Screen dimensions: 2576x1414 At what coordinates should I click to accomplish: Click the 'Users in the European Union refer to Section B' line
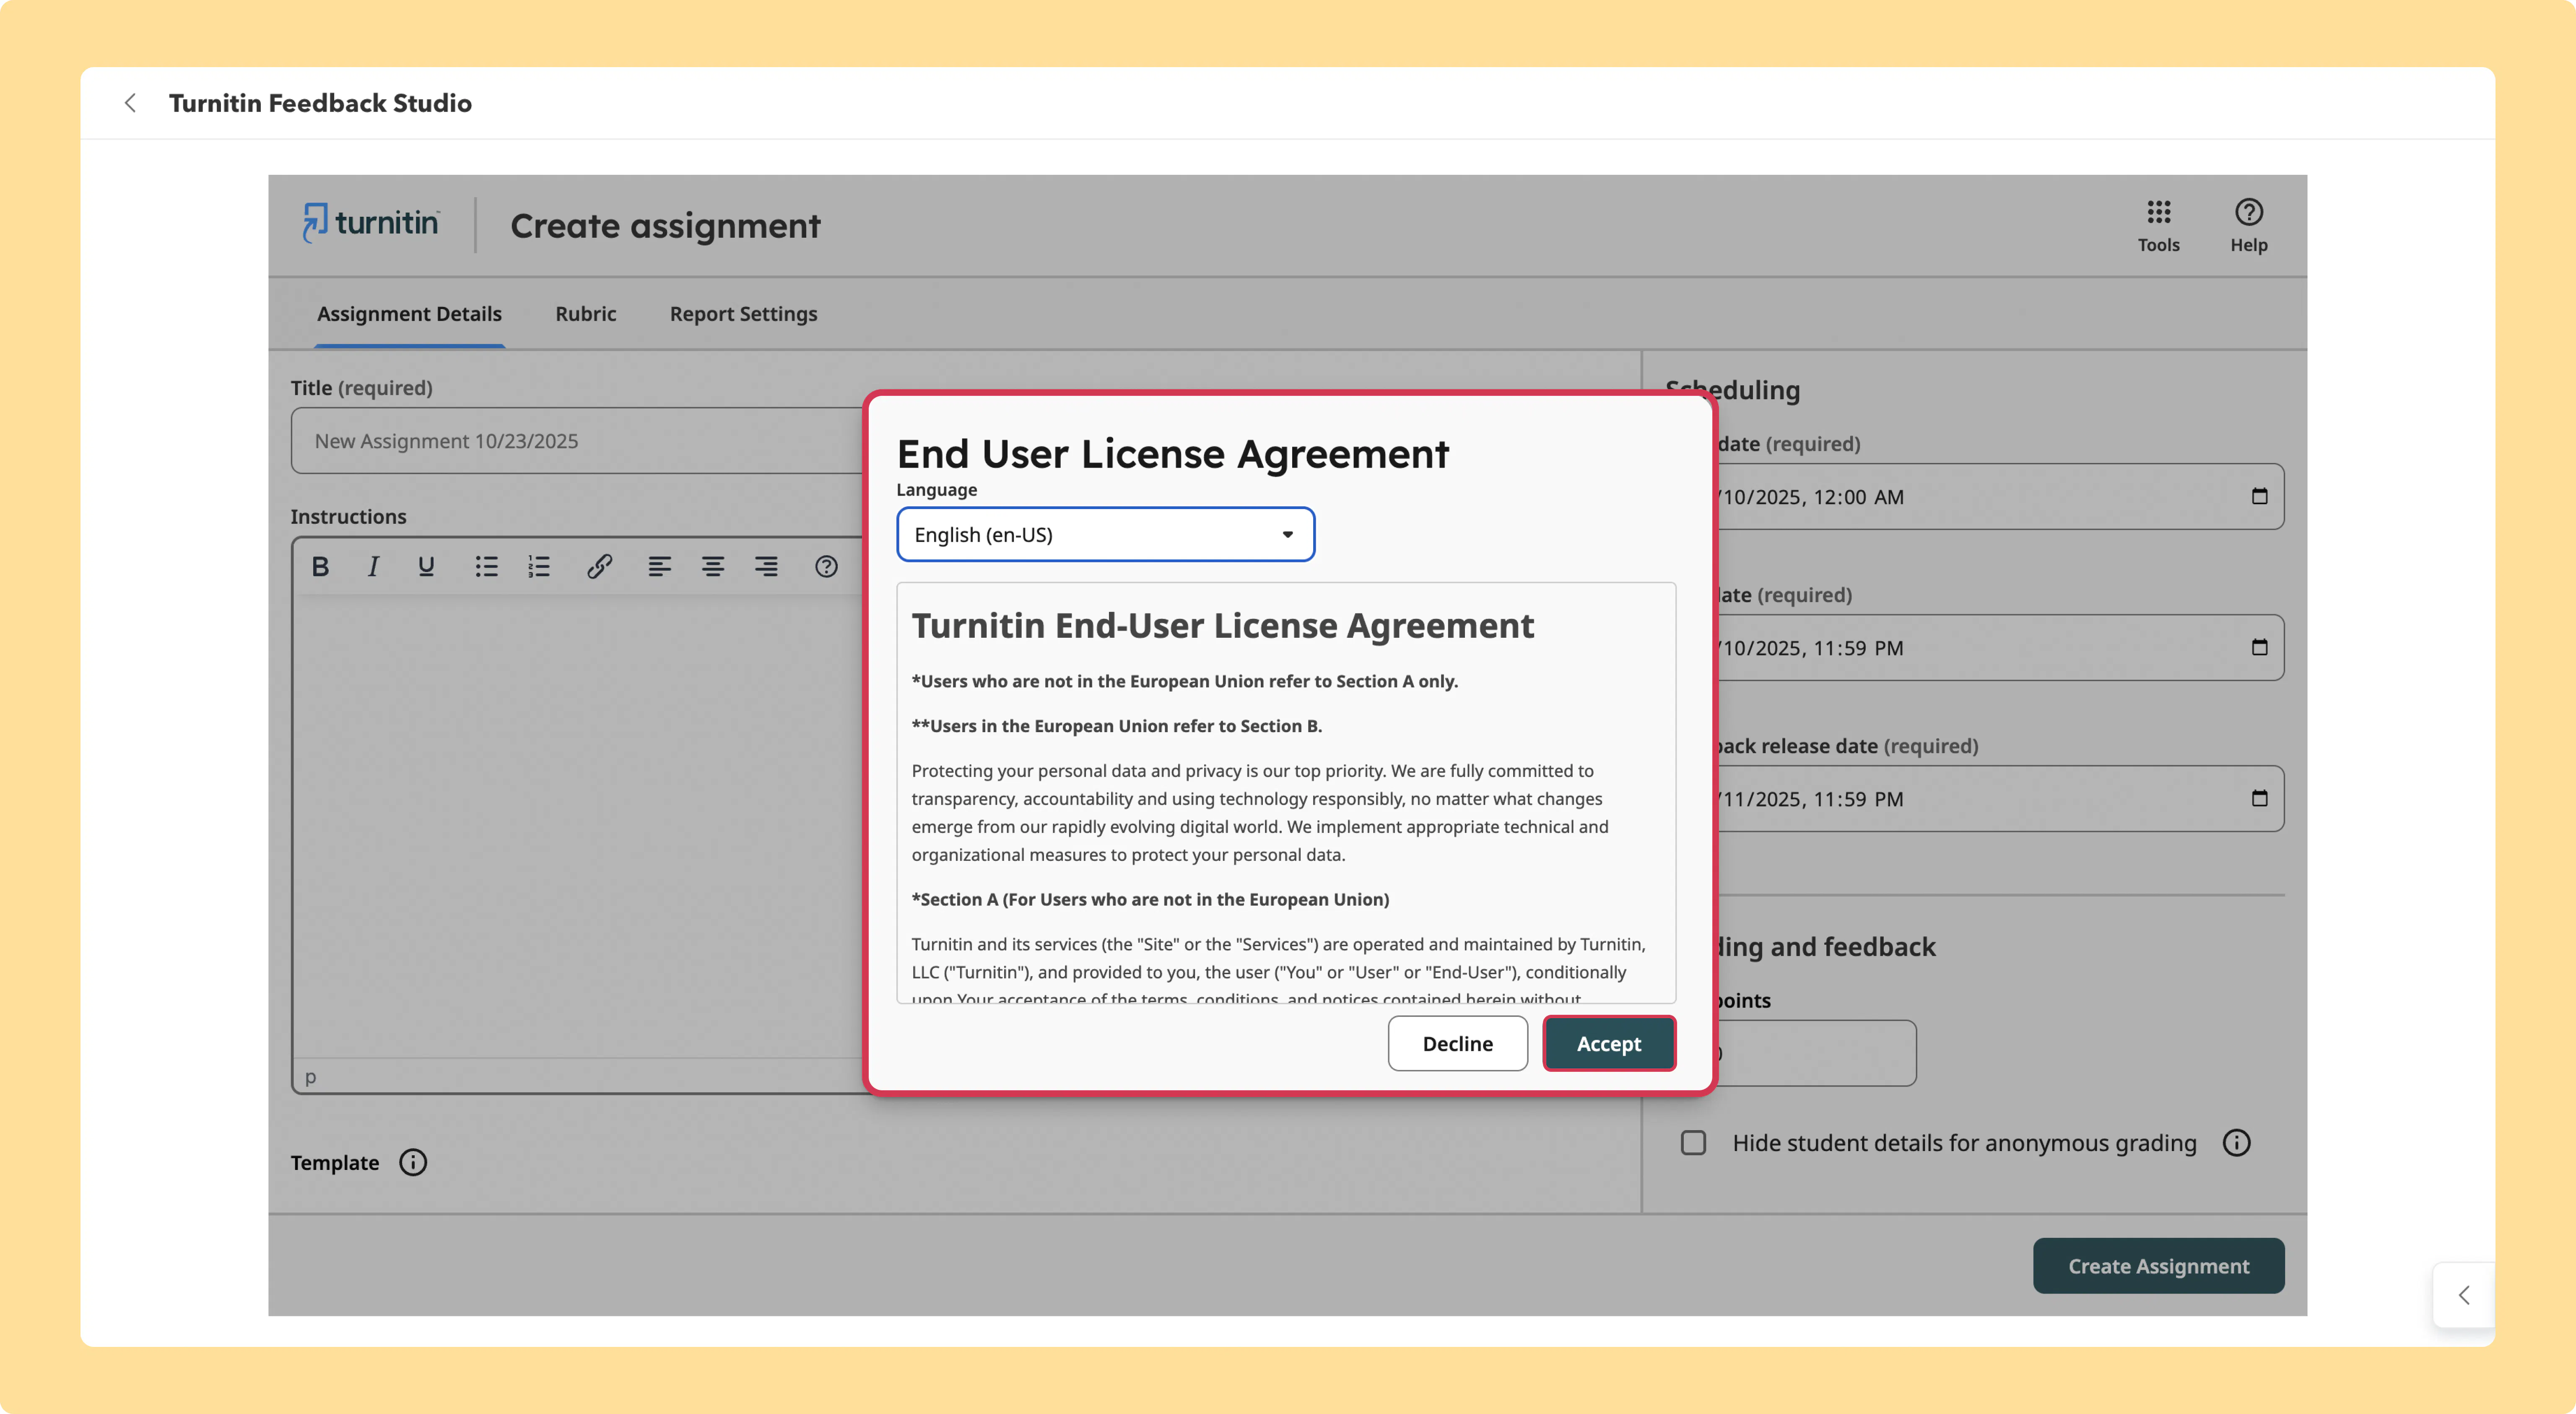pyautogui.click(x=1116, y=727)
